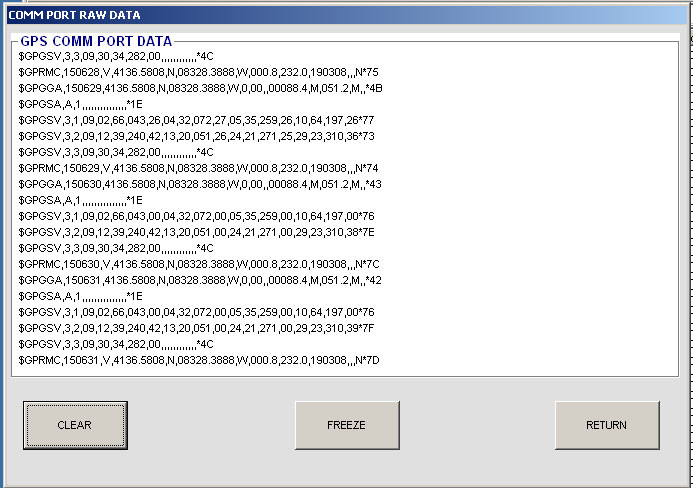Select the $GPRMC,150631 line ending N*7D

[x=199, y=360]
